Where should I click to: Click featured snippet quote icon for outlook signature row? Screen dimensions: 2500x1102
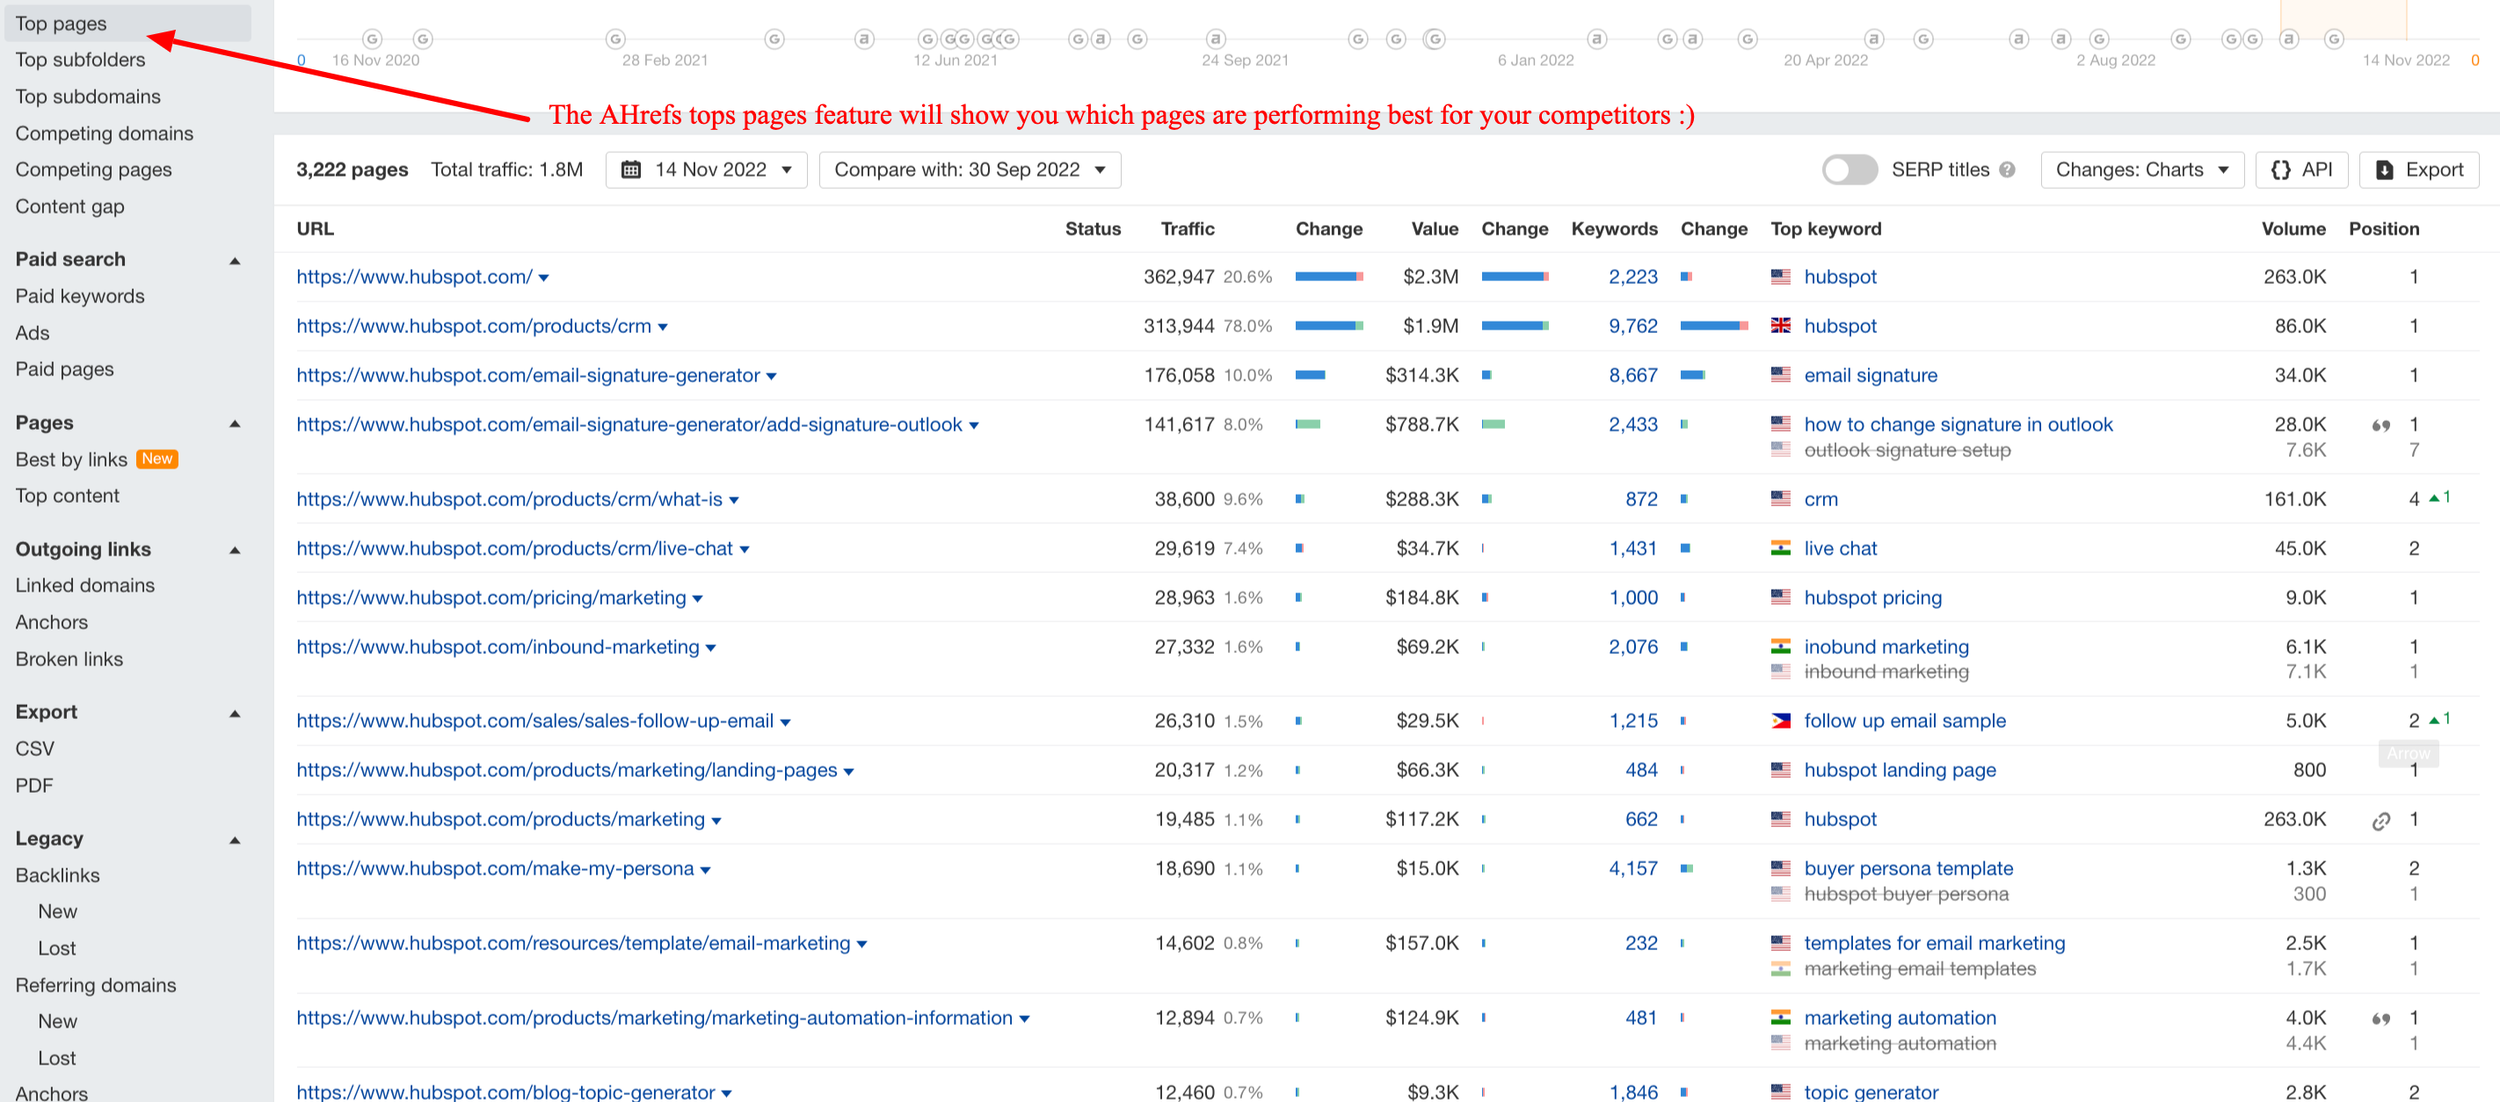point(2381,426)
